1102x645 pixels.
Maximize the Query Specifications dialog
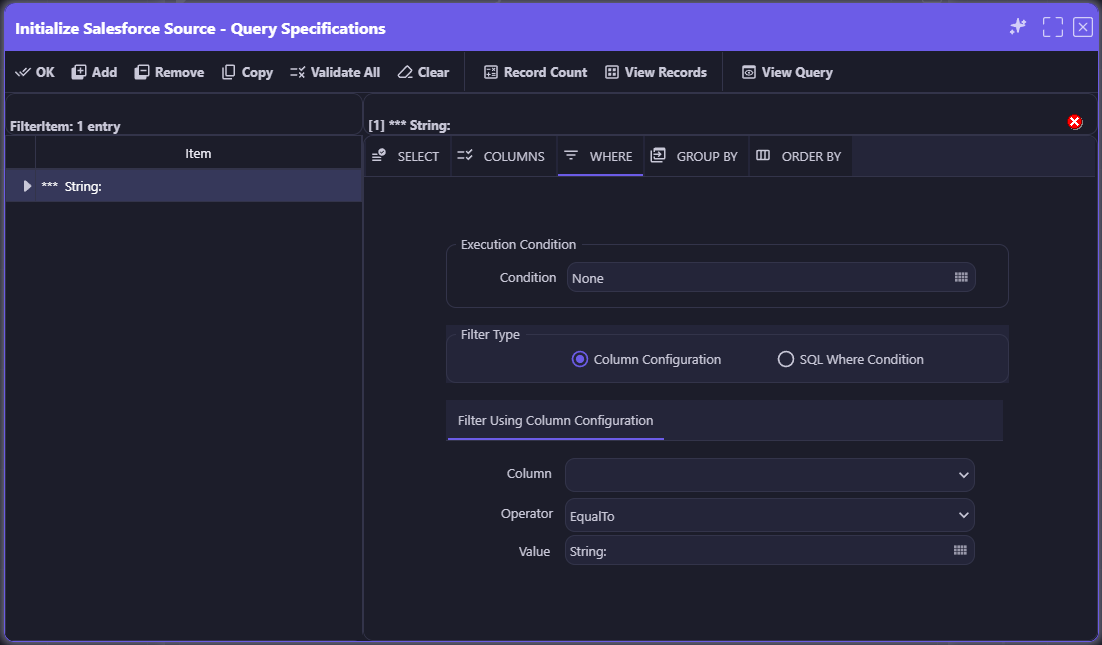click(x=1052, y=27)
